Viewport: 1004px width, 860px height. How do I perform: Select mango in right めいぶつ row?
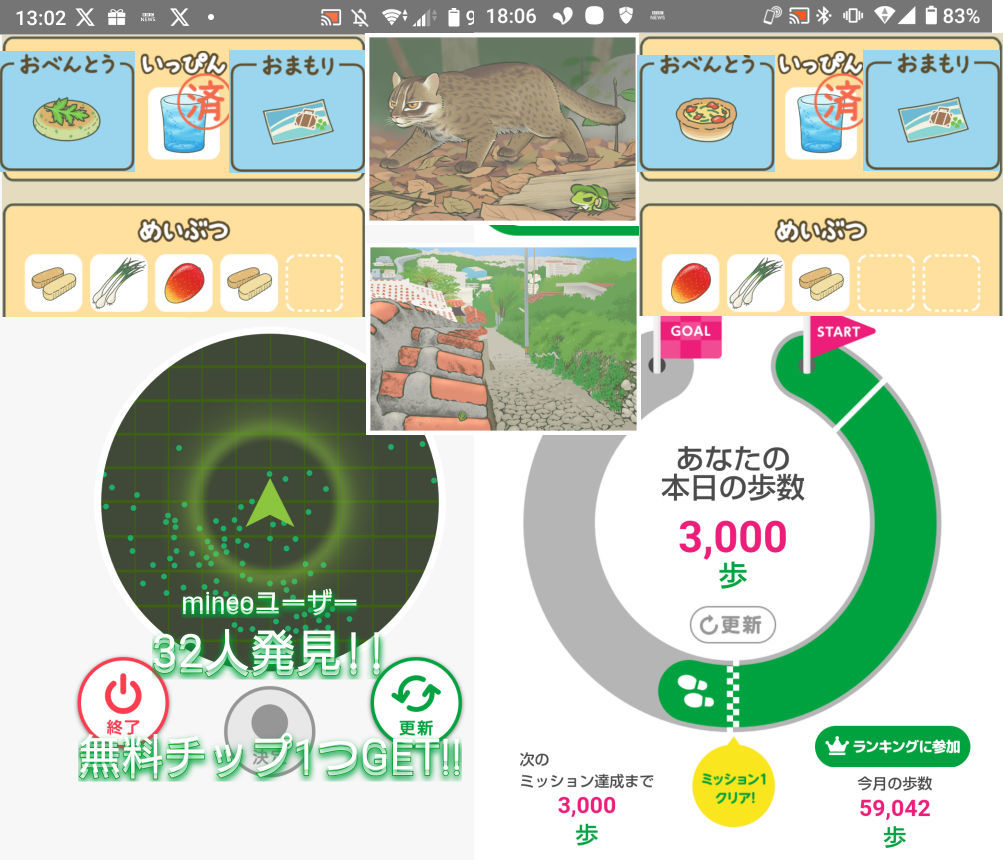(x=690, y=283)
